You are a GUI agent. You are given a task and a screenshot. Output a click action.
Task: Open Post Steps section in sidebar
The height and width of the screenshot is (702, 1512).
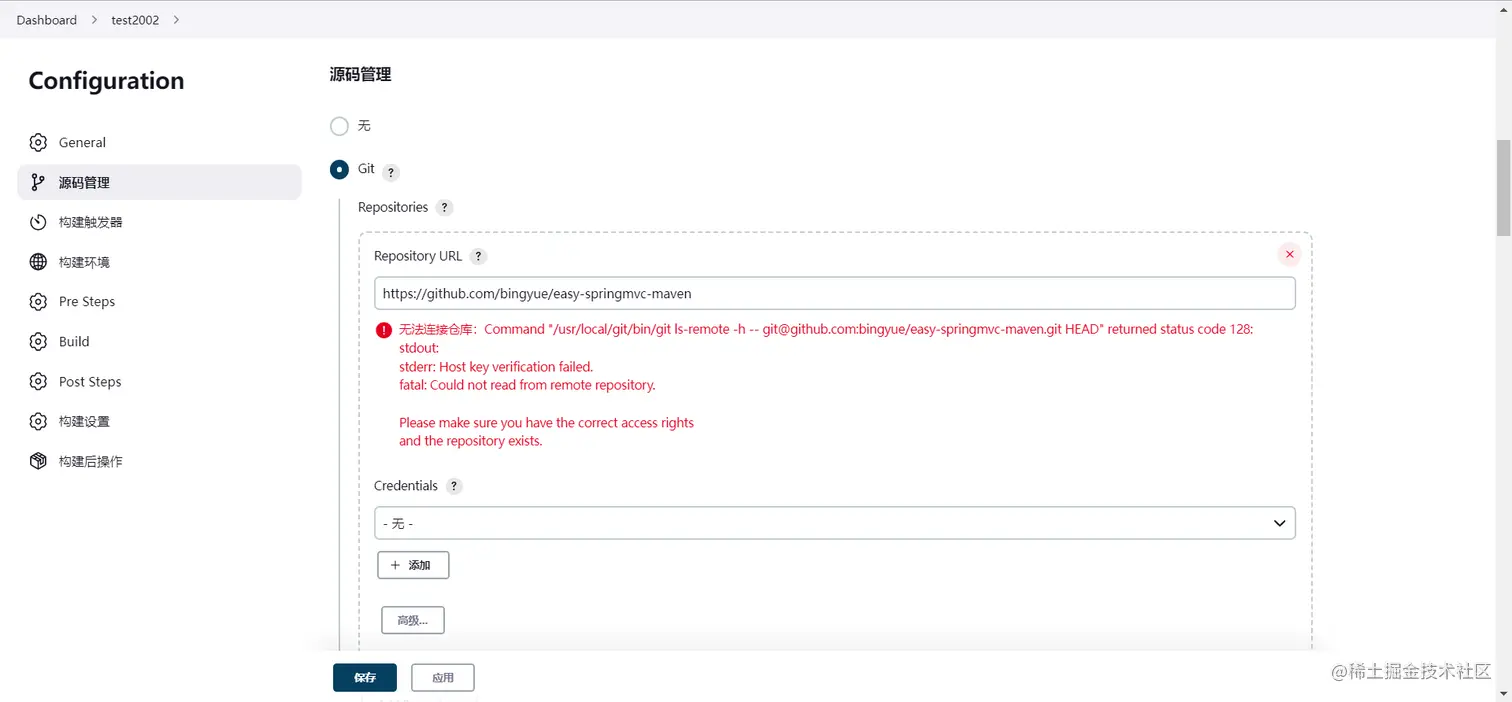tap(90, 382)
